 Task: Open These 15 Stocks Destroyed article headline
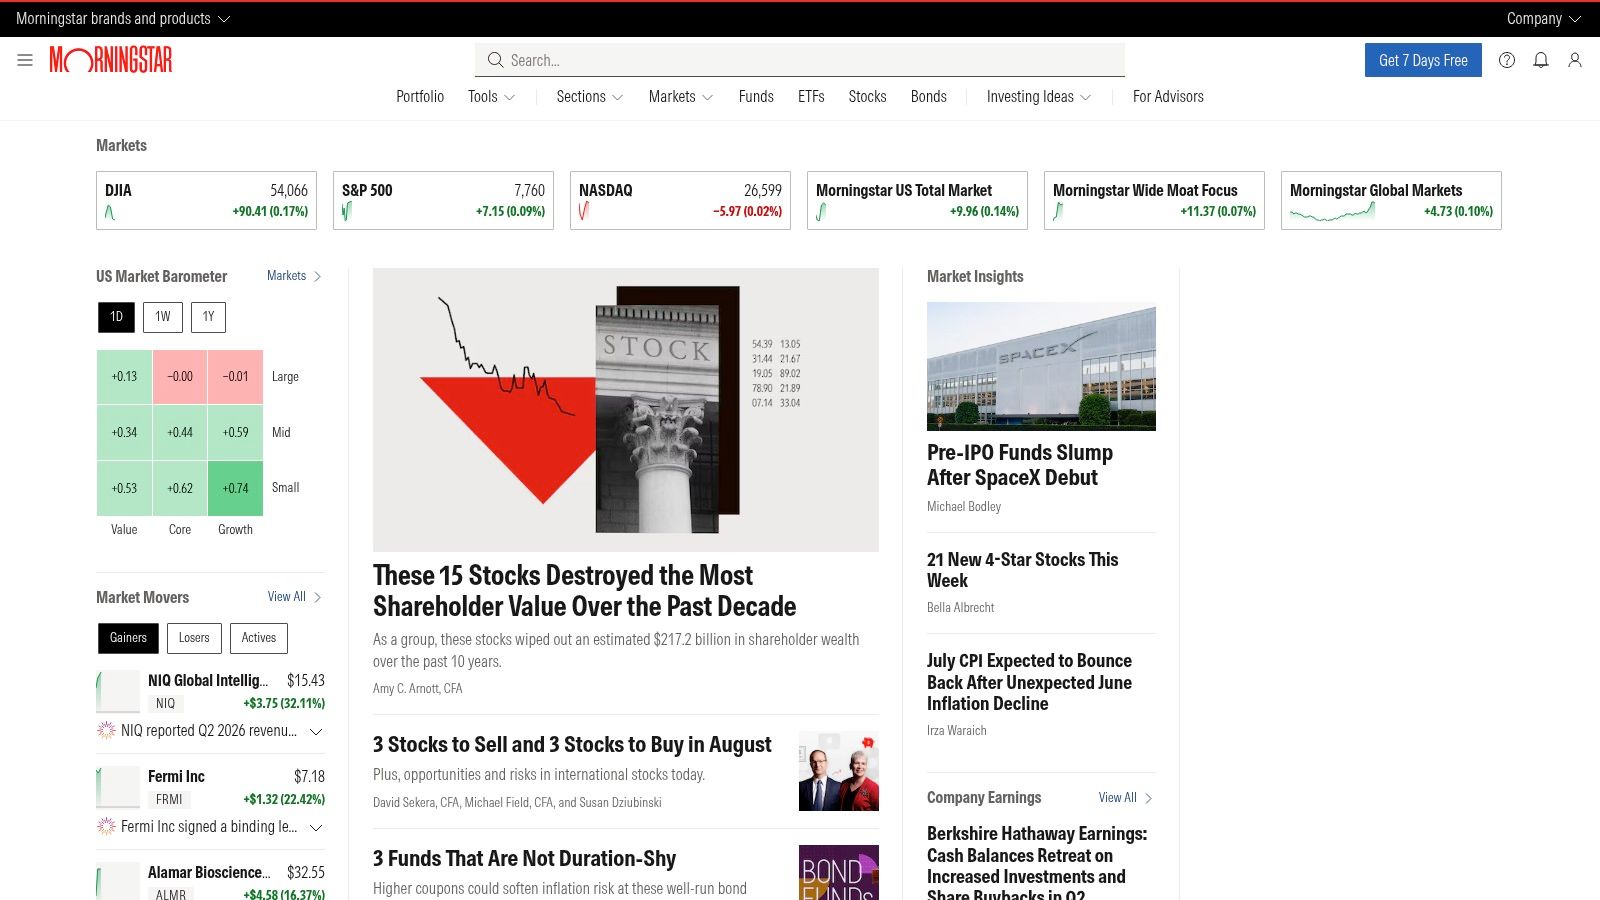coord(585,591)
